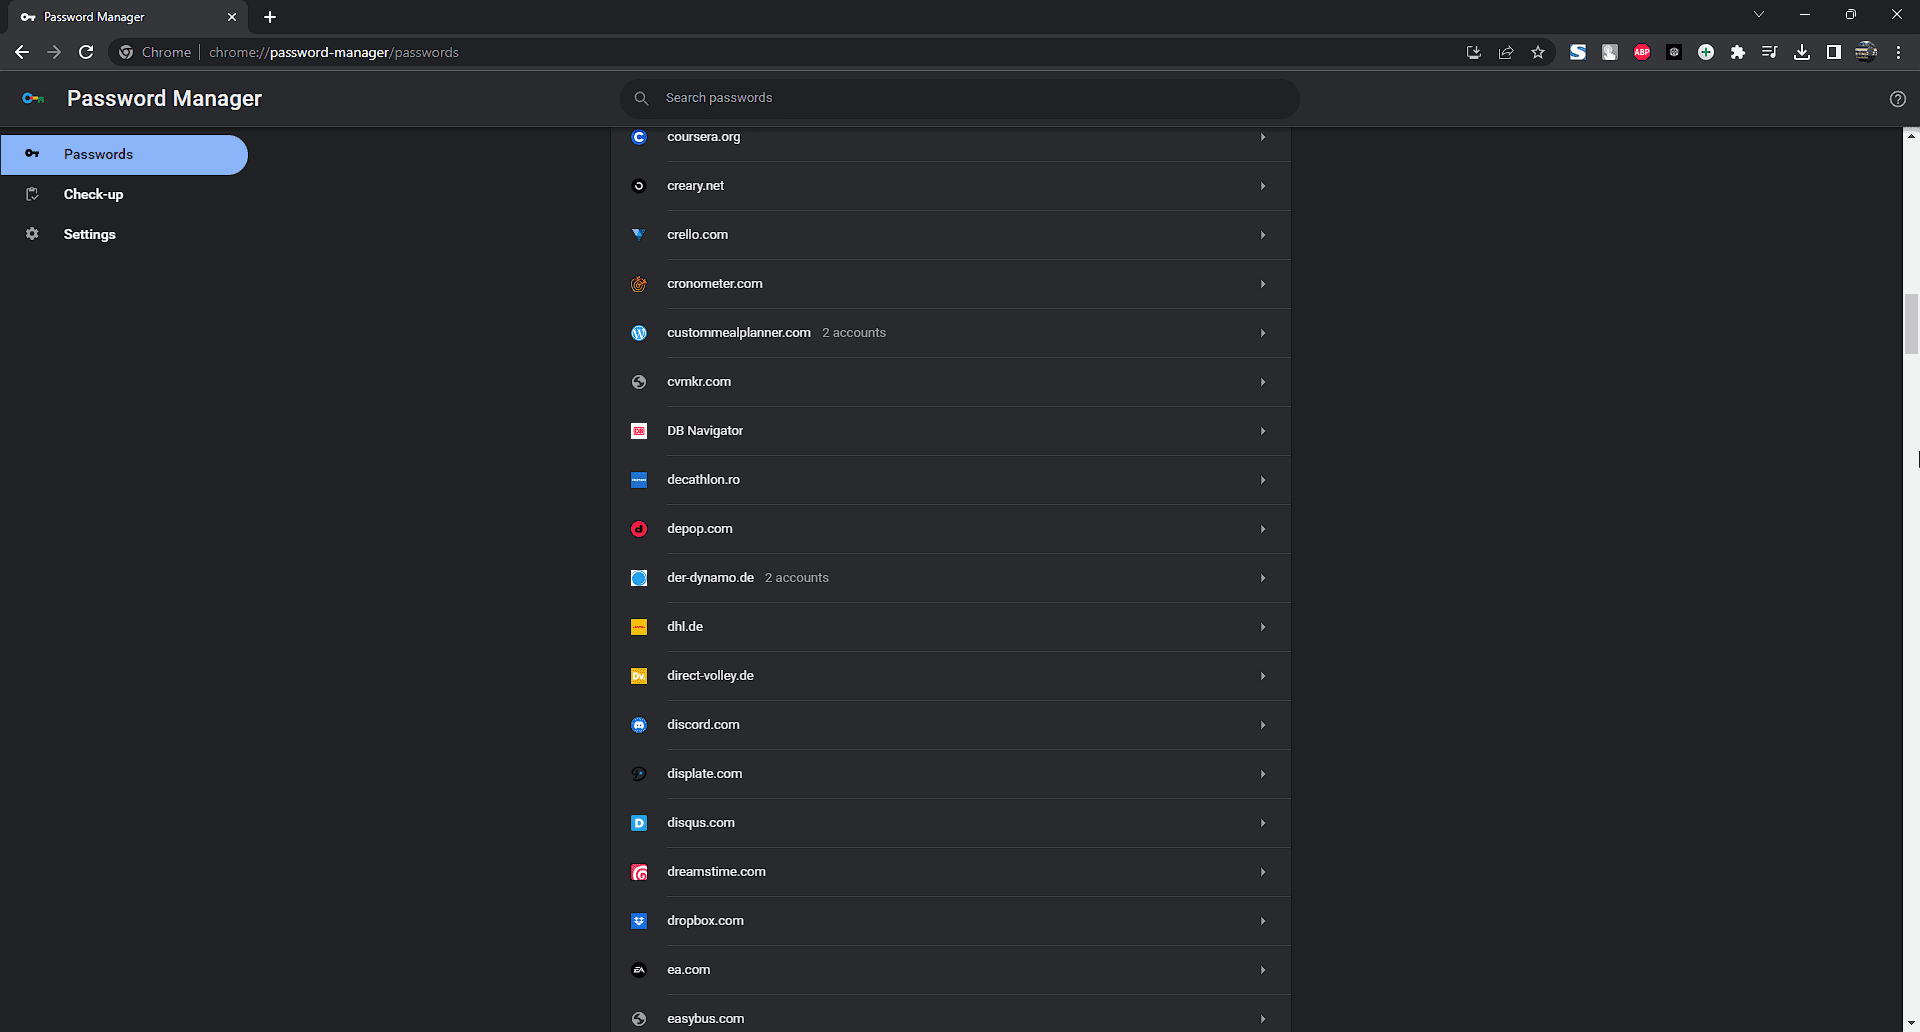This screenshot has width=1920, height=1032.
Task: Click the dhl.de yellow favicon
Action: 639,627
